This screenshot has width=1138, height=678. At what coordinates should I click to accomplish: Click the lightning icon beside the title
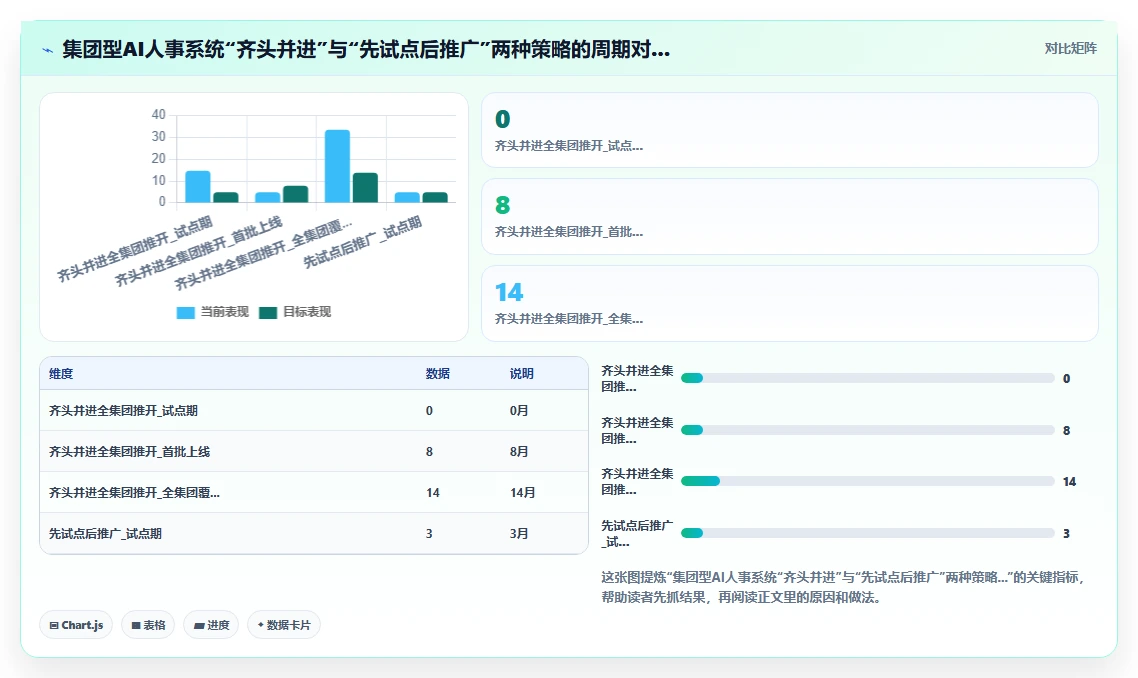[48, 50]
